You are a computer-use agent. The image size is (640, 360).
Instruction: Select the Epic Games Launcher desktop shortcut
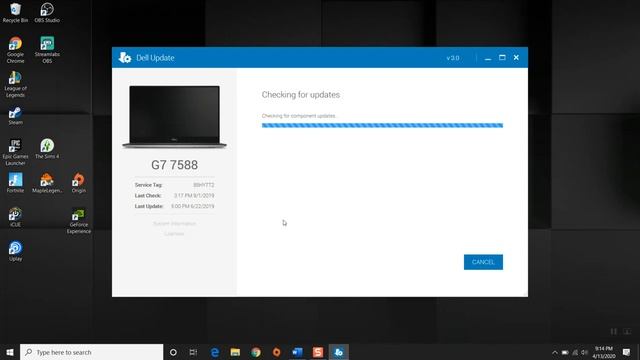16,152
